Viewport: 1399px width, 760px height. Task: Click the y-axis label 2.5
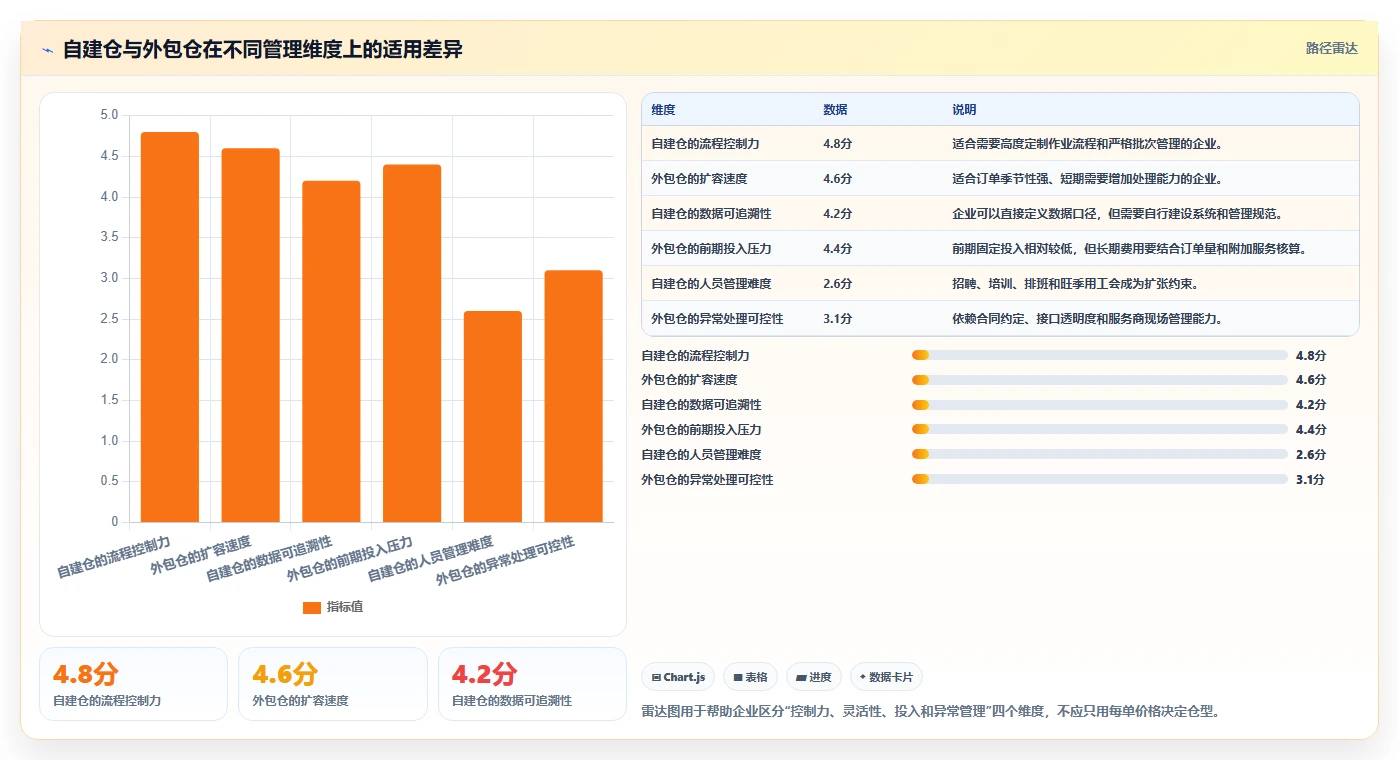click(109, 319)
